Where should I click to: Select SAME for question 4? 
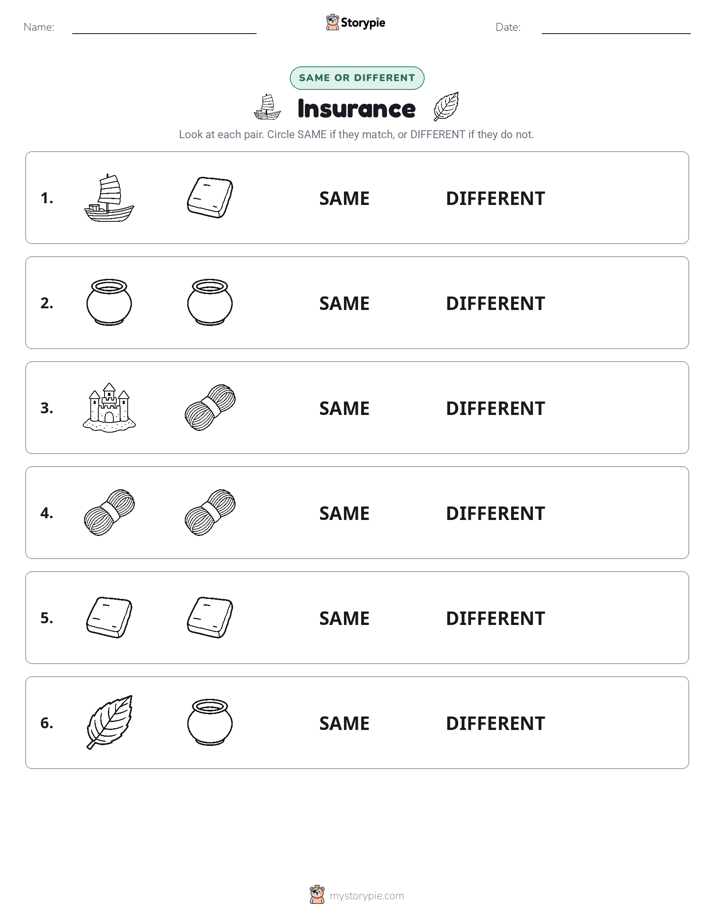tap(344, 513)
